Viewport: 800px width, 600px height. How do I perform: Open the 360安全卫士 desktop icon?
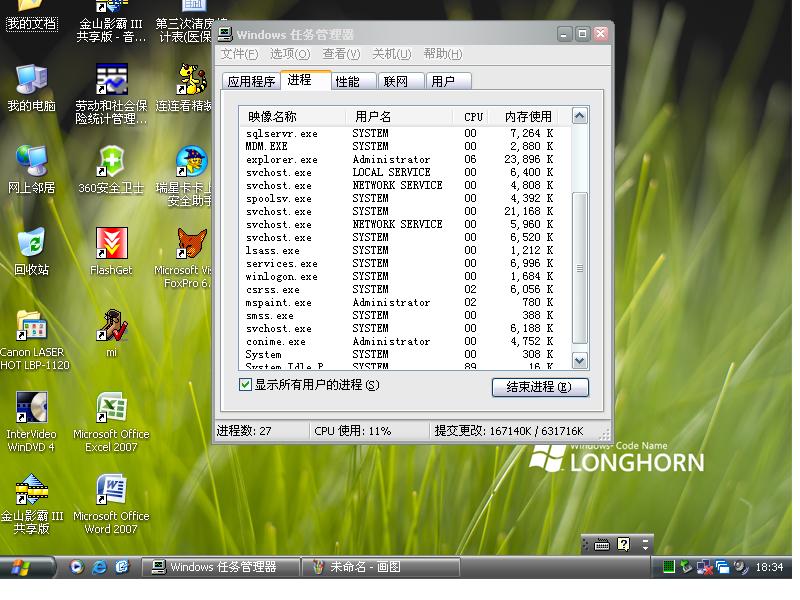pos(111,161)
